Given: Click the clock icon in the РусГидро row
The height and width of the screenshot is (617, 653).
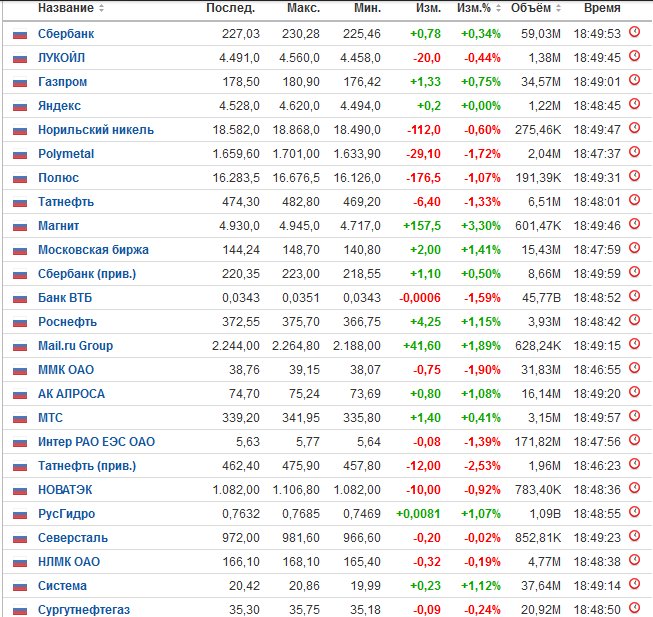Looking at the screenshot, I should [634, 512].
